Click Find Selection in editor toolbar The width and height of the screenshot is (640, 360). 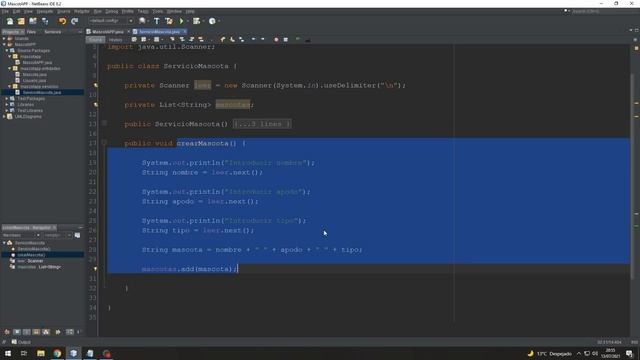tap(172, 40)
